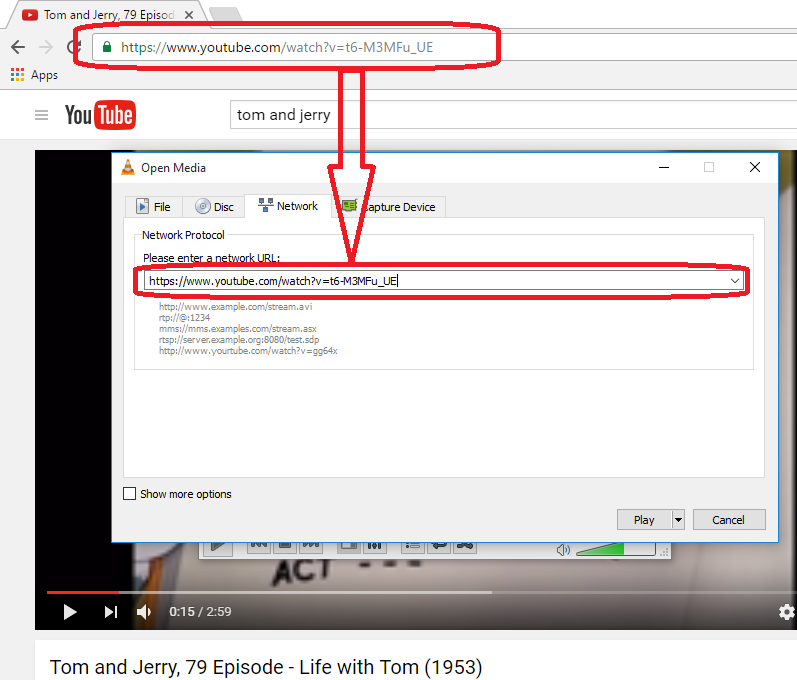
Task: Select the Network tab
Action: [x=288, y=206]
